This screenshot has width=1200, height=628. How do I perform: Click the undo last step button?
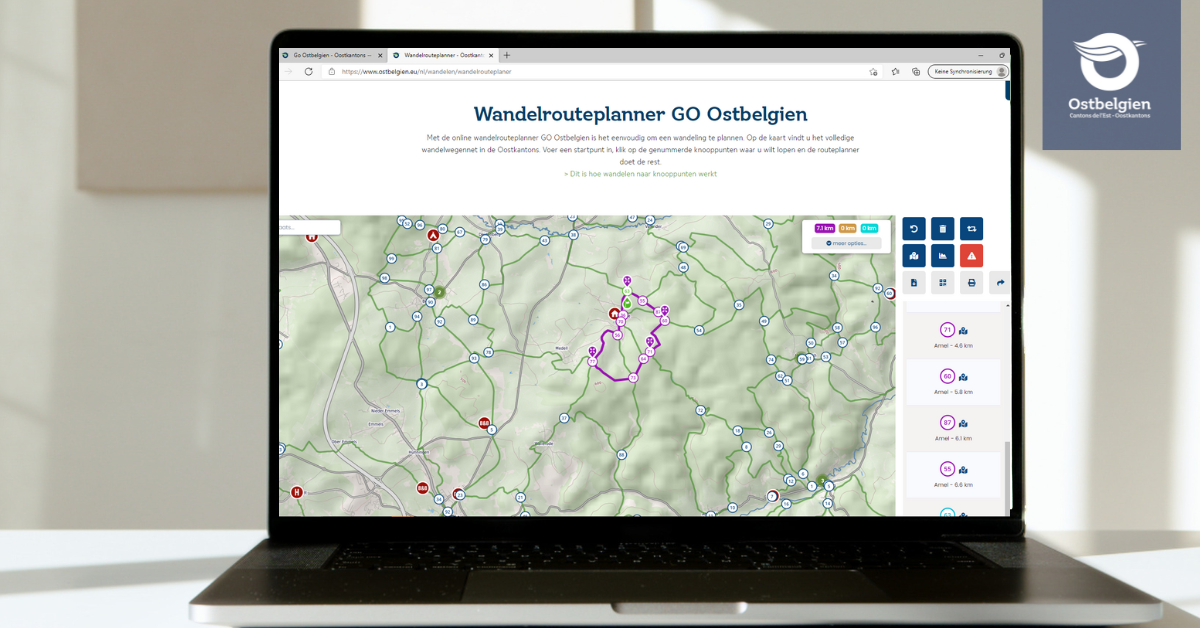point(914,229)
